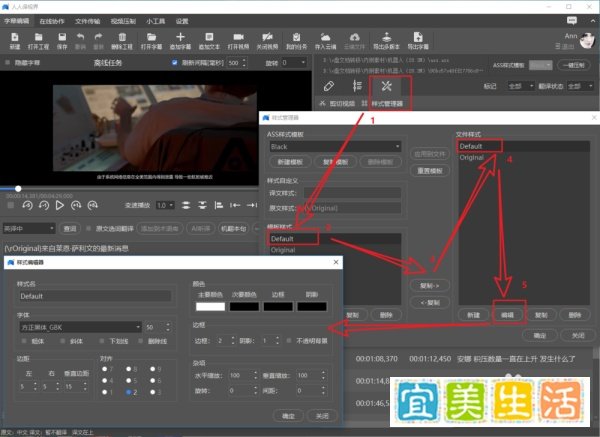Start playback with the play button
The height and width of the screenshot is (437, 600).
60,205
